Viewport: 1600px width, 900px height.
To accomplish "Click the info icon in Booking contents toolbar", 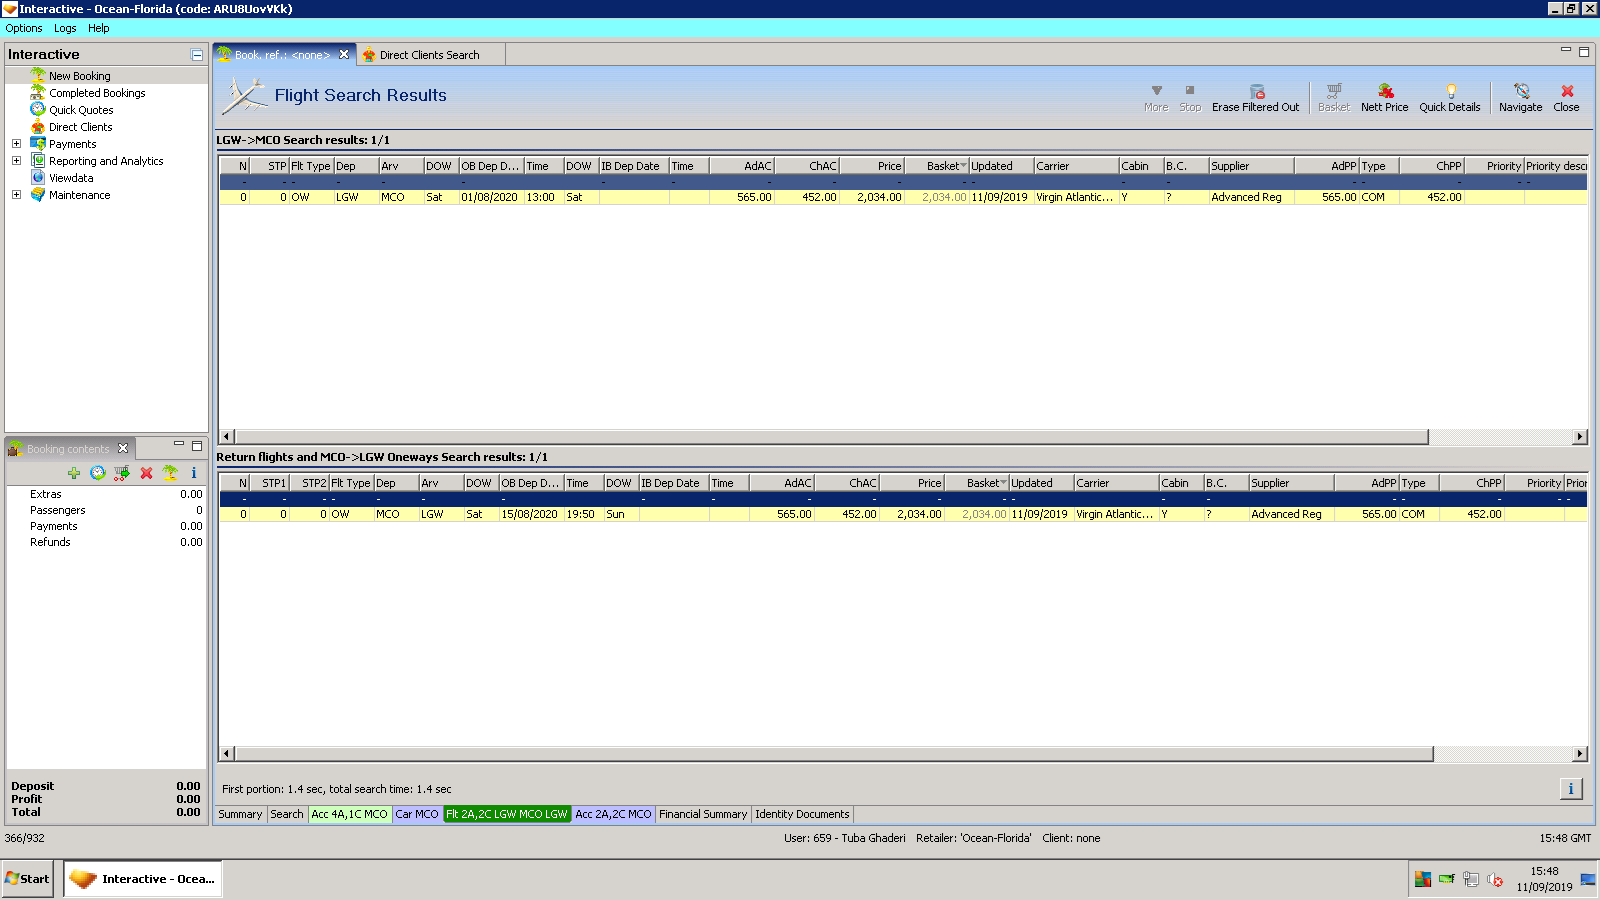I will pos(194,473).
